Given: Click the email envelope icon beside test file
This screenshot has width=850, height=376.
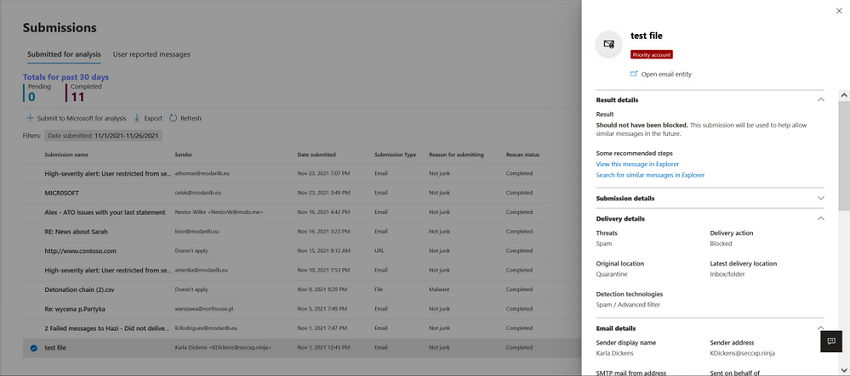Looking at the screenshot, I should point(609,44).
